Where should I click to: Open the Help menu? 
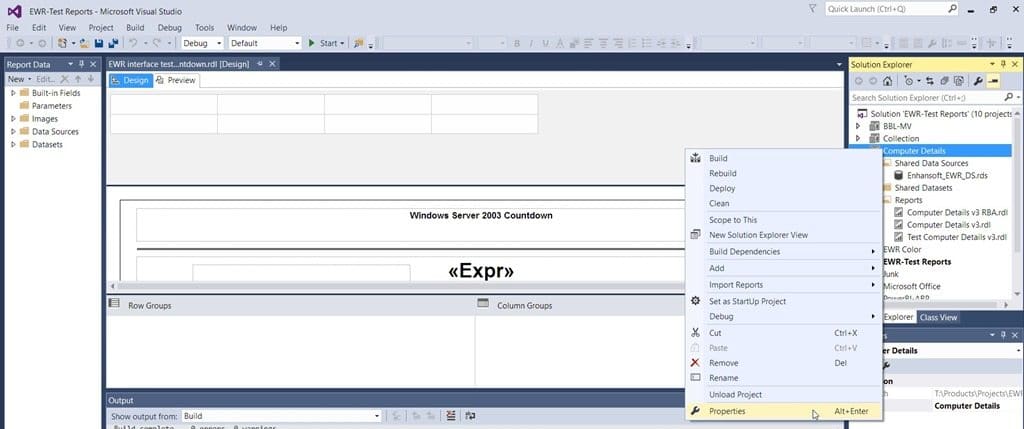[x=279, y=27]
